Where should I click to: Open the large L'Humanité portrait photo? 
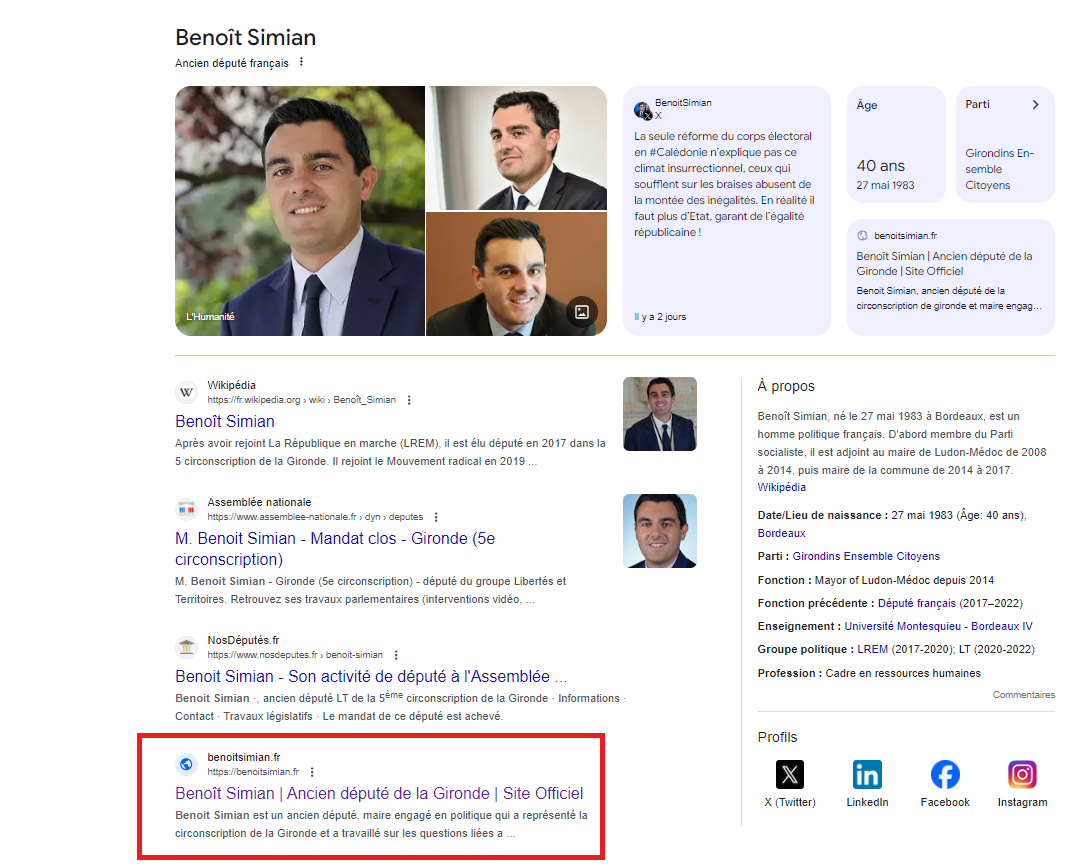click(x=300, y=211)
